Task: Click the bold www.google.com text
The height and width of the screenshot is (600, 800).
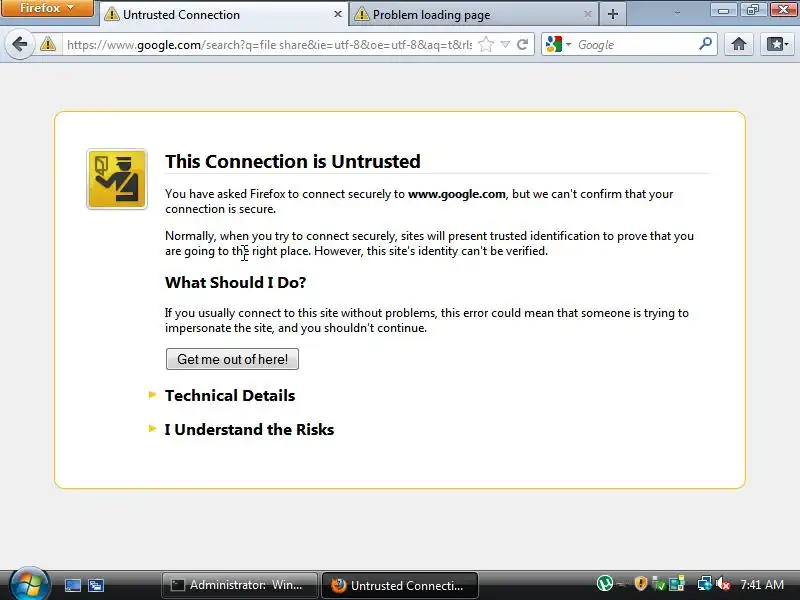Action: click(457, 194)
